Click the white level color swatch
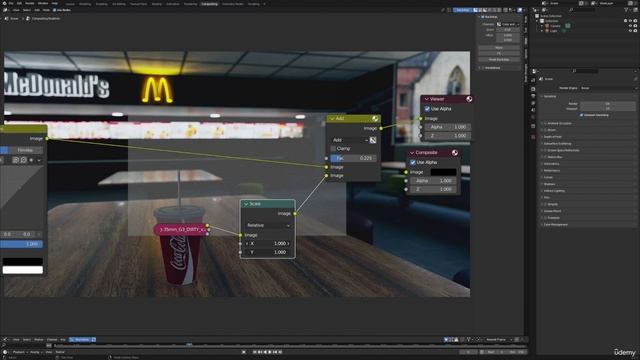This screenshot has width=640, height=360. (x=23, y=270)
